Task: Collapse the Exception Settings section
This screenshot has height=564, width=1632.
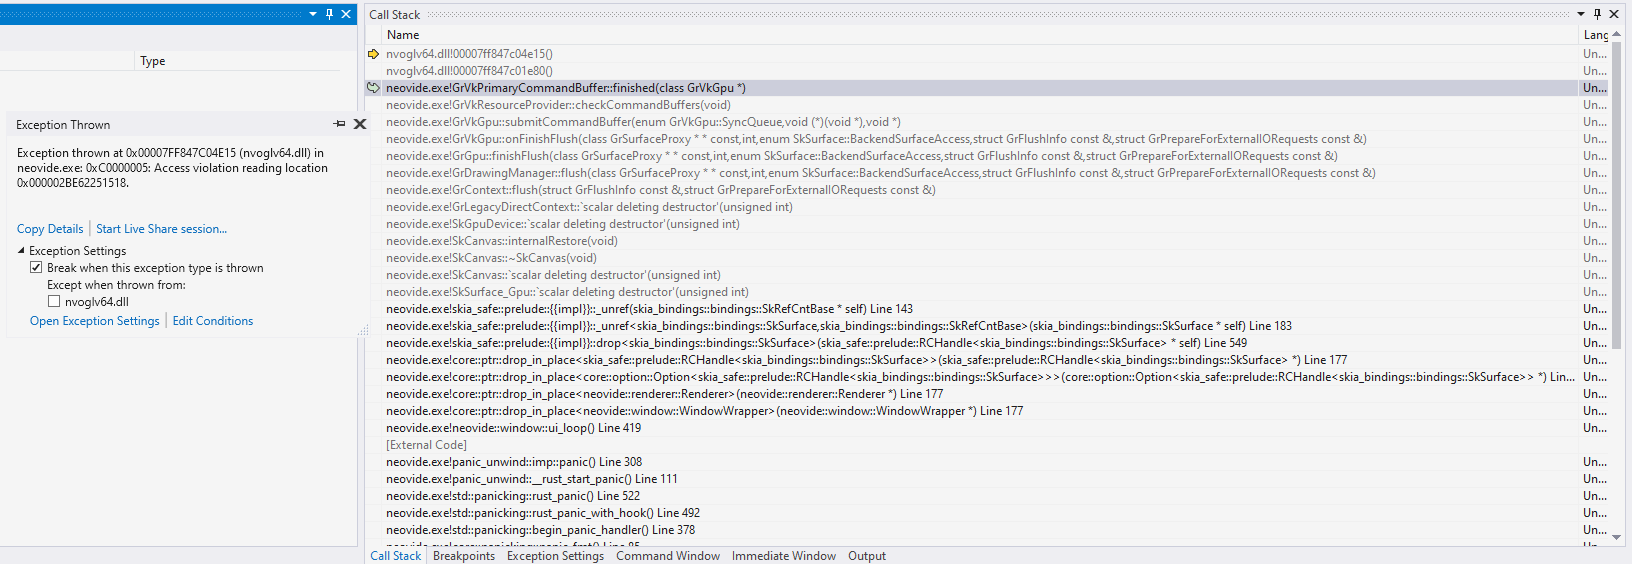Action: 21,251
